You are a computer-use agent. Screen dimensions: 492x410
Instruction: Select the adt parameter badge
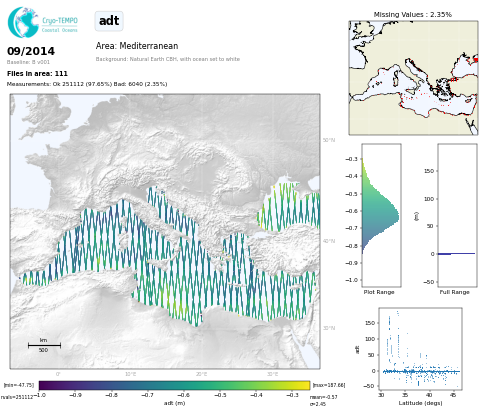coord(109,21)
